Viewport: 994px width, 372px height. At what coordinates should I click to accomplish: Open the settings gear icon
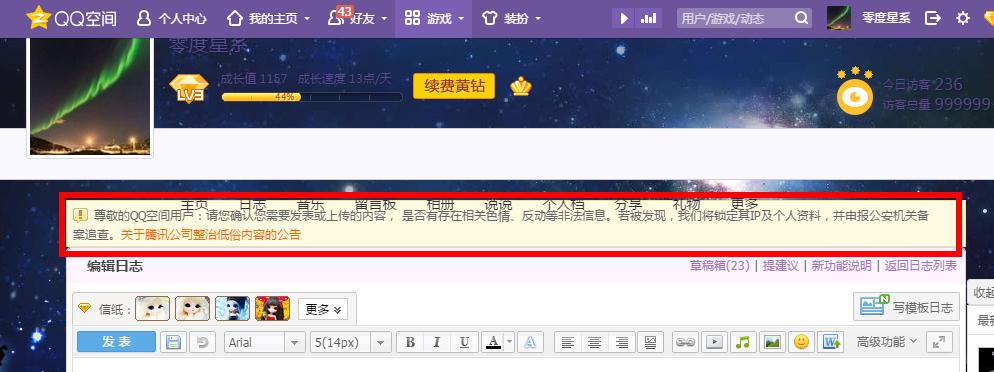tap(962, 18)
